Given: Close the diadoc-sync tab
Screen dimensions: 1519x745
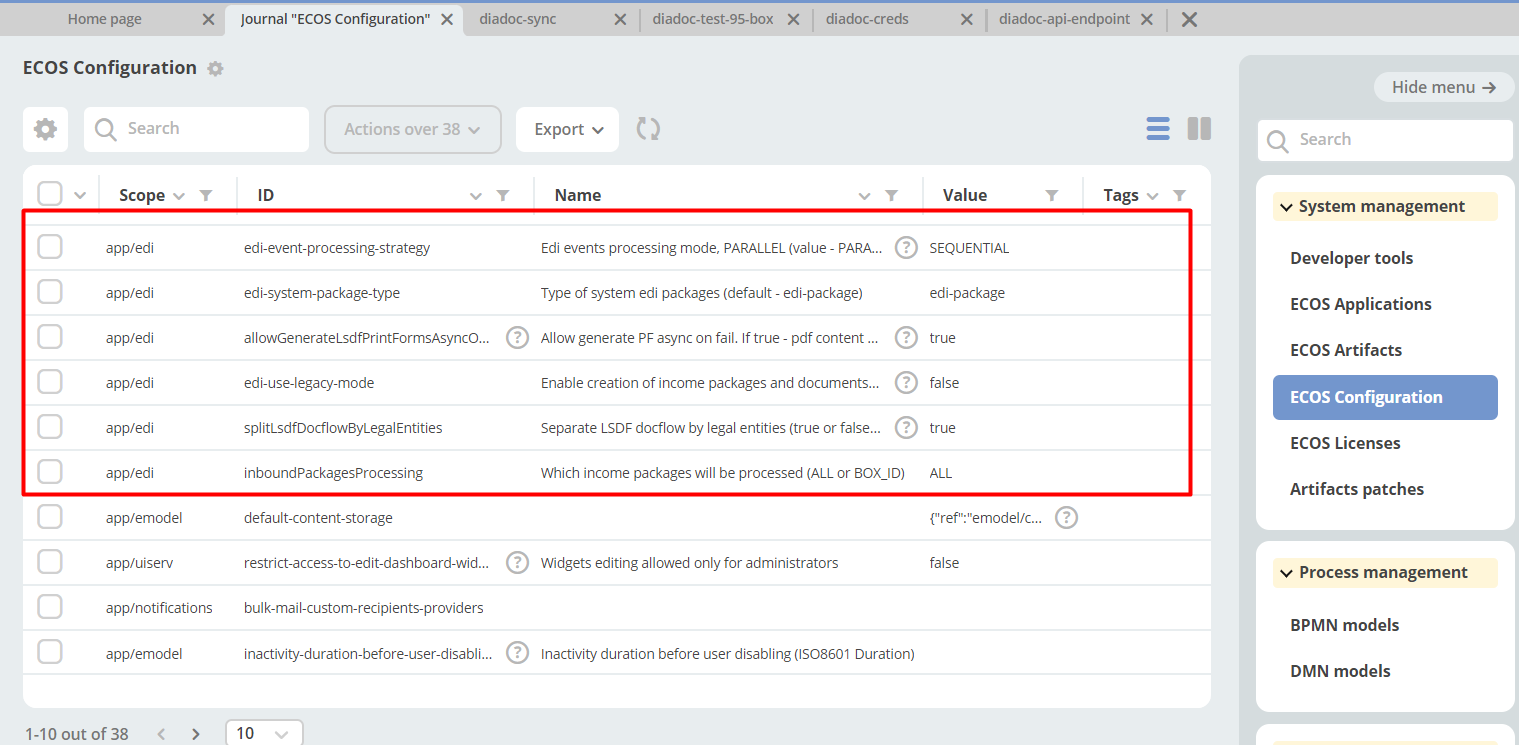Looking at the screenshot, I should (x=620, y=19).
